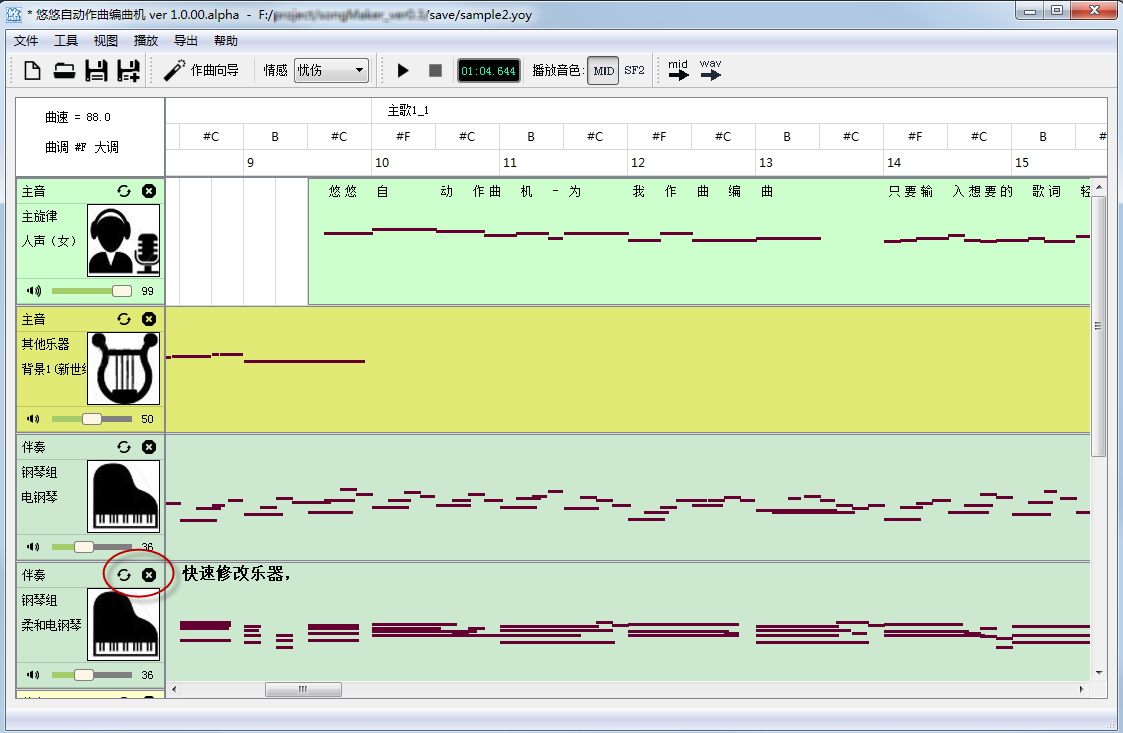Delete the 柔和电钢琴 track
Image resolution: width=1123 pixels, height=733 pixels.
point(149,575)
